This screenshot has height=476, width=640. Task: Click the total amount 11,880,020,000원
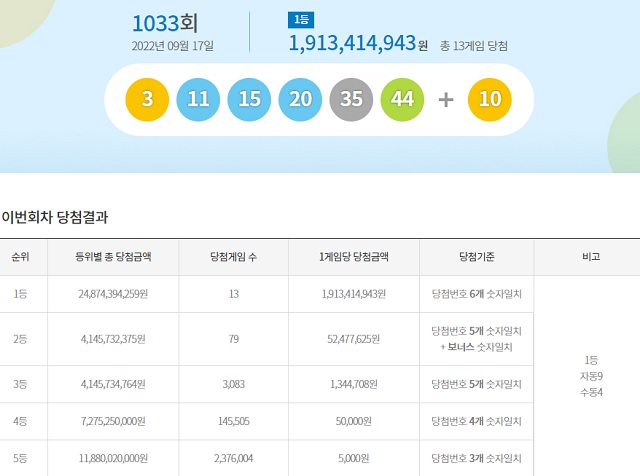point(113,458)
